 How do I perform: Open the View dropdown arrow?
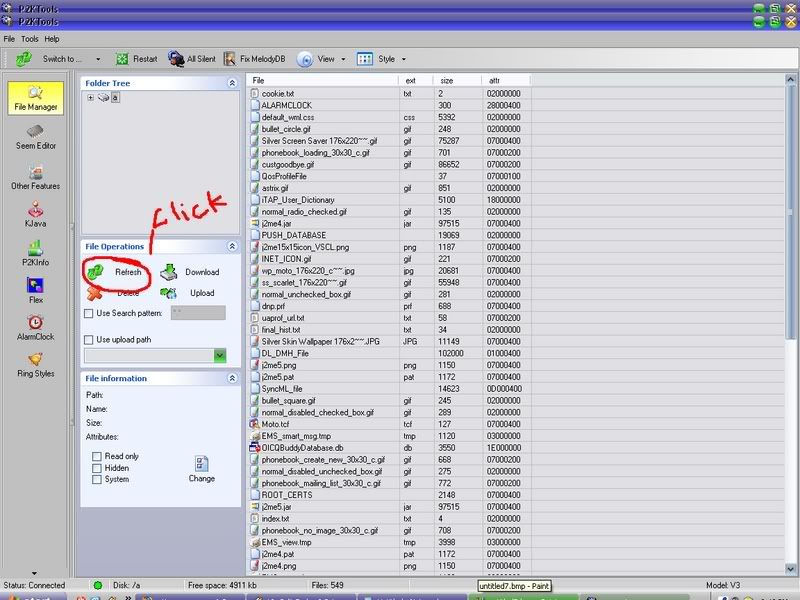click(343, 59)
